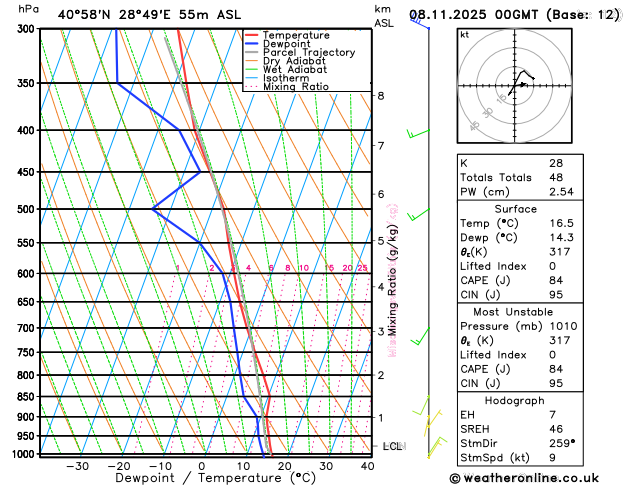Viewport: 629px width, 486px height.
Task: Click the surface Dewp value 14.3
Action: [561, 237]
